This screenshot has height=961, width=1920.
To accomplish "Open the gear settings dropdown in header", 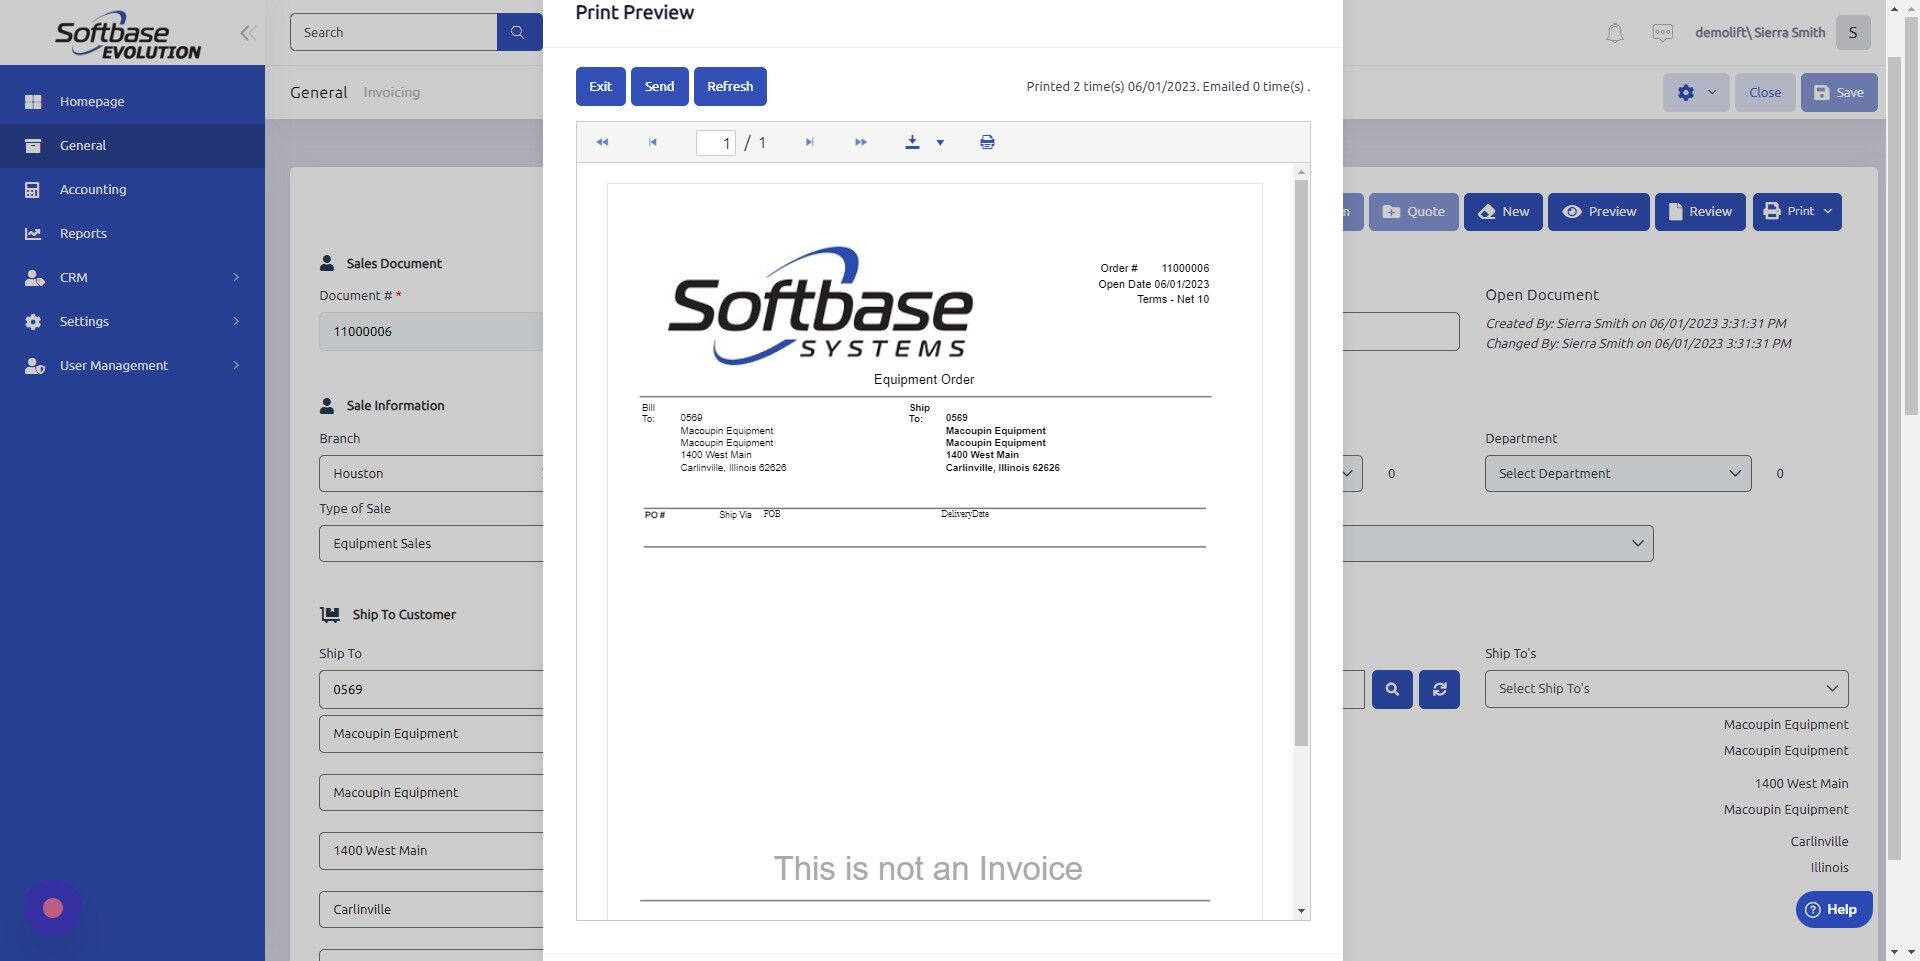I will [1696, 92].
